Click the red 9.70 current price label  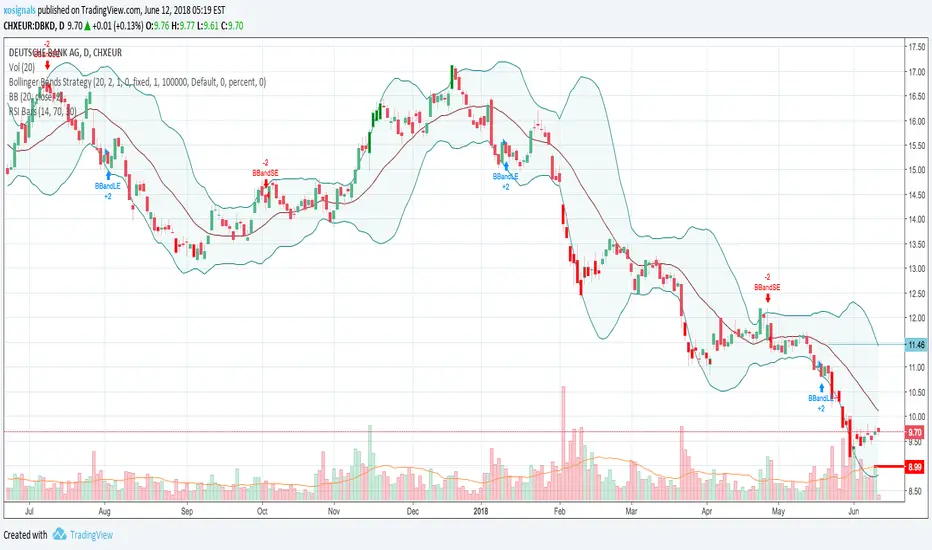tap(915, 432)
